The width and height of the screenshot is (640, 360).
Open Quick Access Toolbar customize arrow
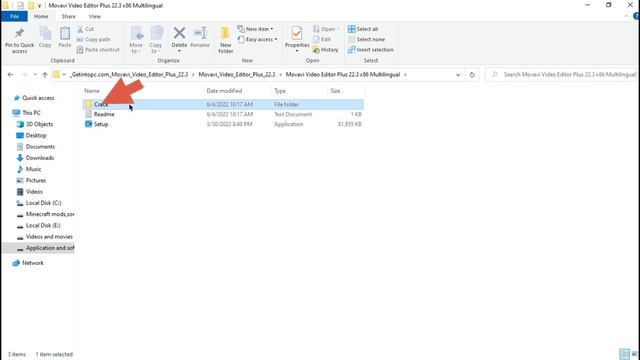click(39, 6)
